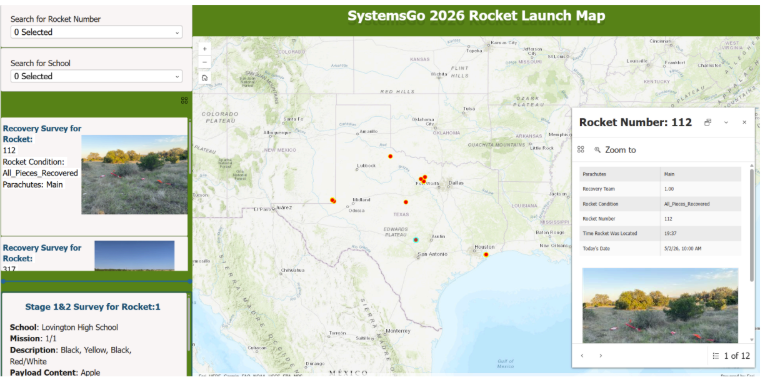The image size is (761, 380).
Task: Select the Recovery Survey card for rocket 112
Action: [x=94, y=177]
